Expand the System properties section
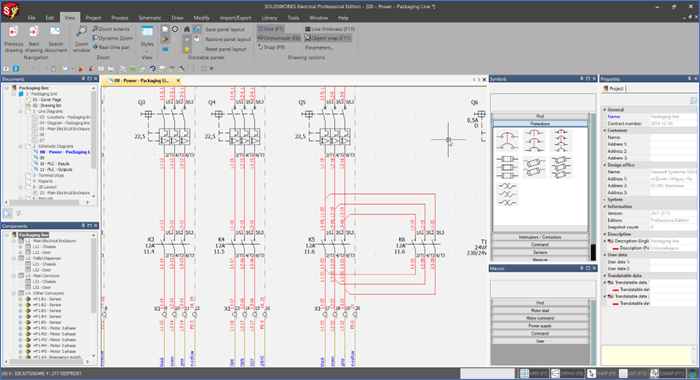 click(x=605, y=200)
